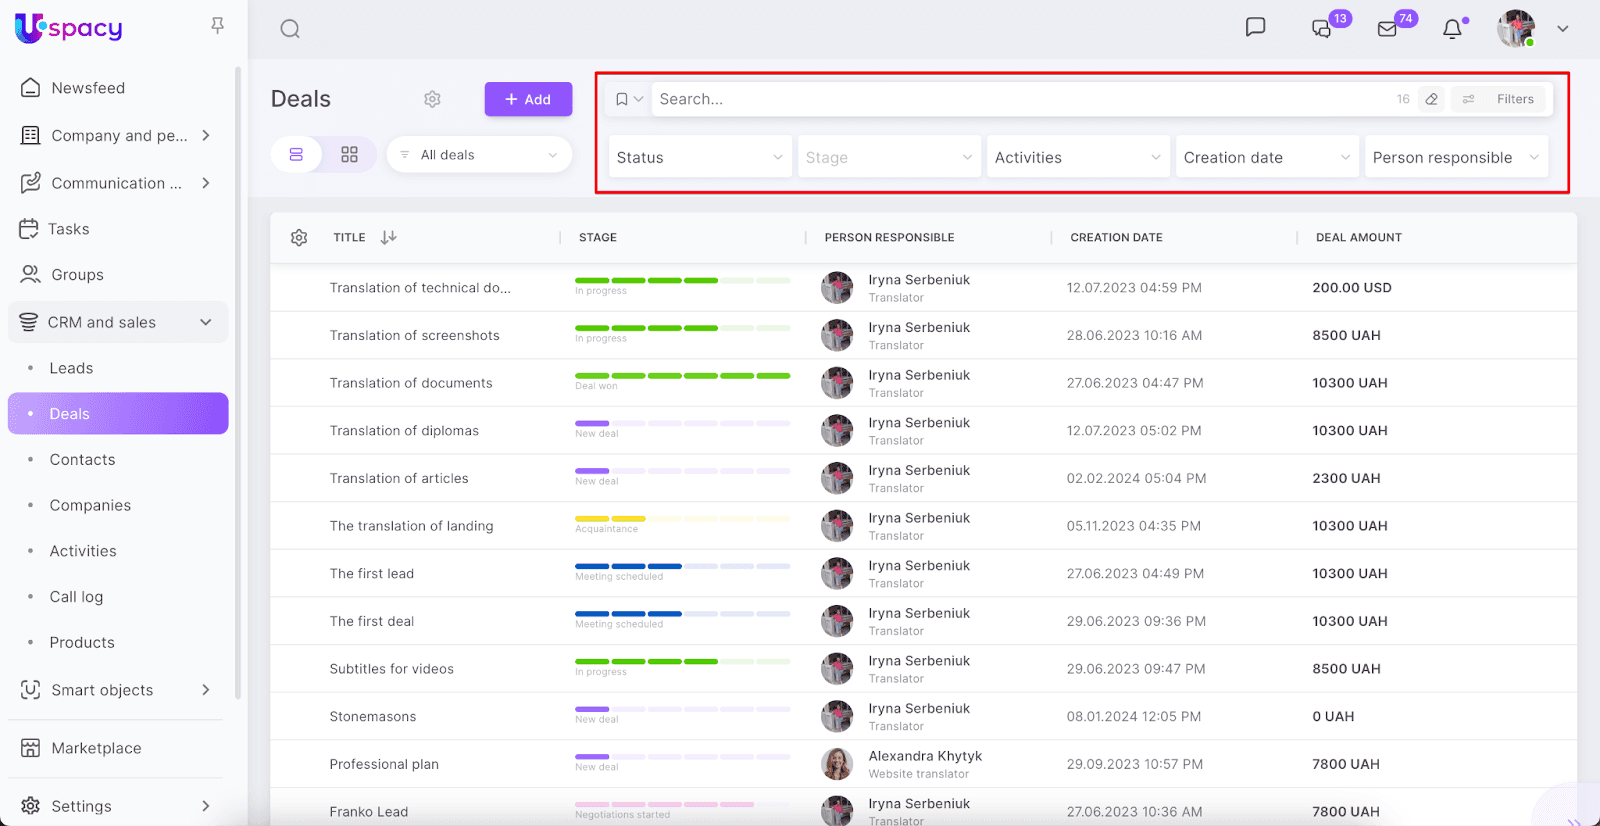Click the Deals settings gear next to title
Screen dimensions: 1600x826
tap(432, 99)
